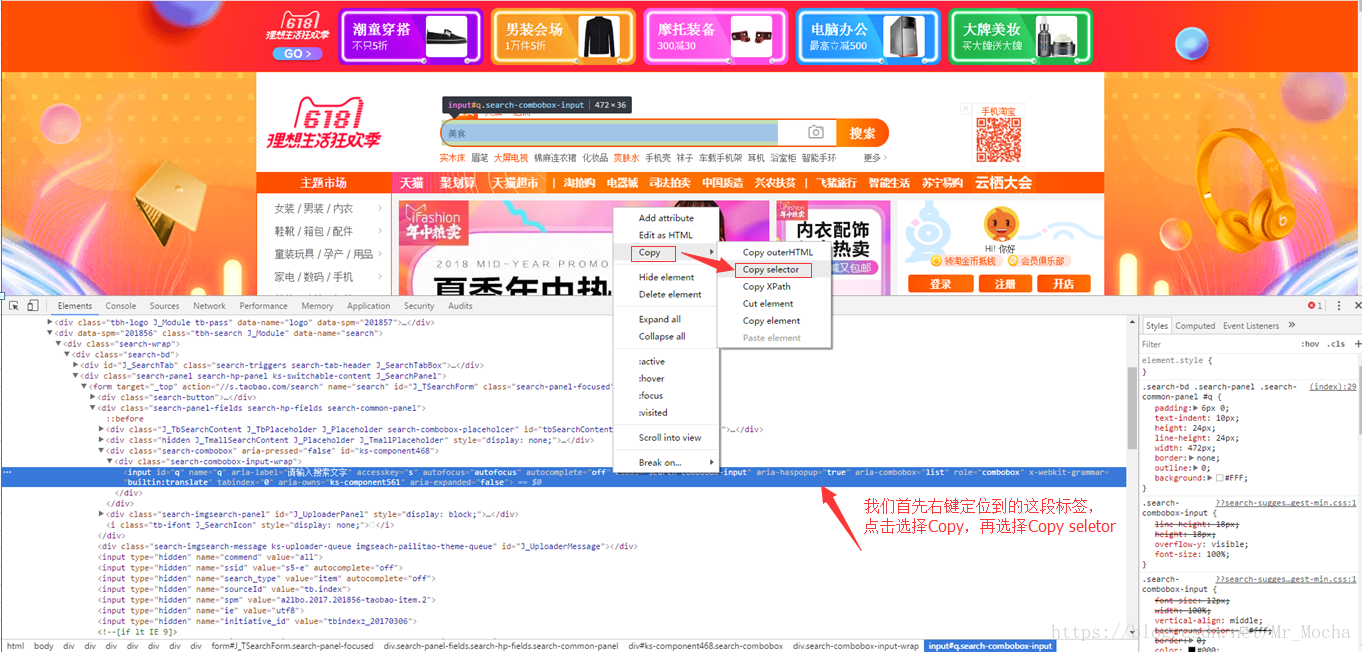Select input#q.search-combobox-input breadcrumb
The width and height of the screenshot is (1362, 652).
[x=990, y=646]
